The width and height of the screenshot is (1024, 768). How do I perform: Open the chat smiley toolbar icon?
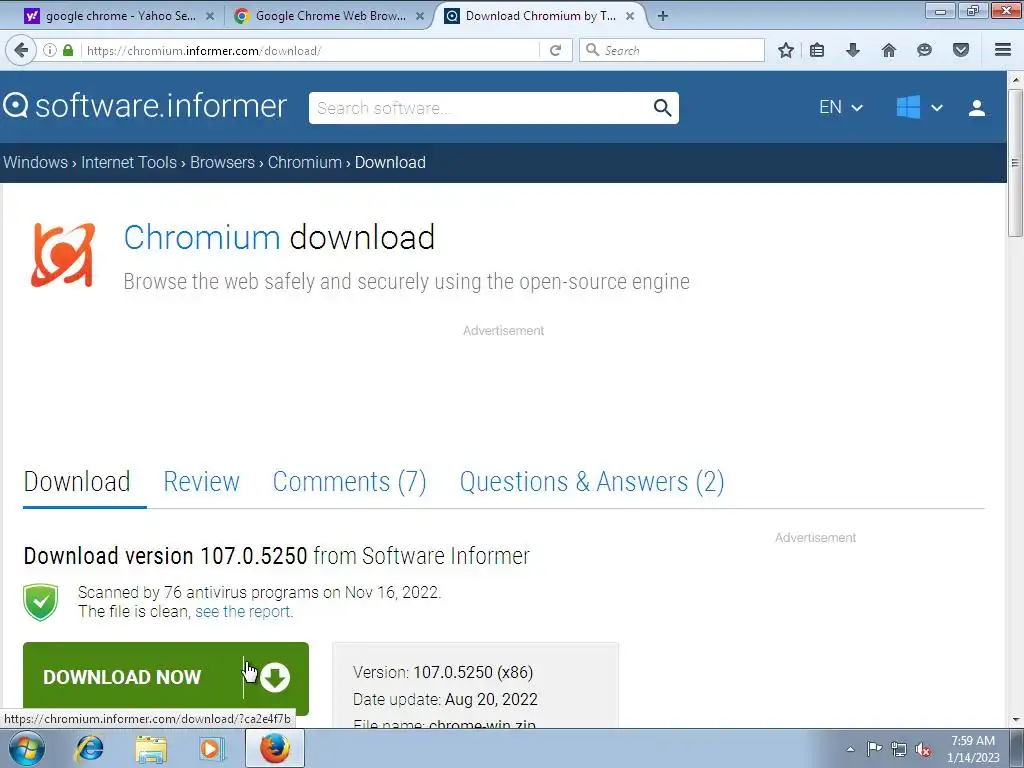[x=924, y=50]
